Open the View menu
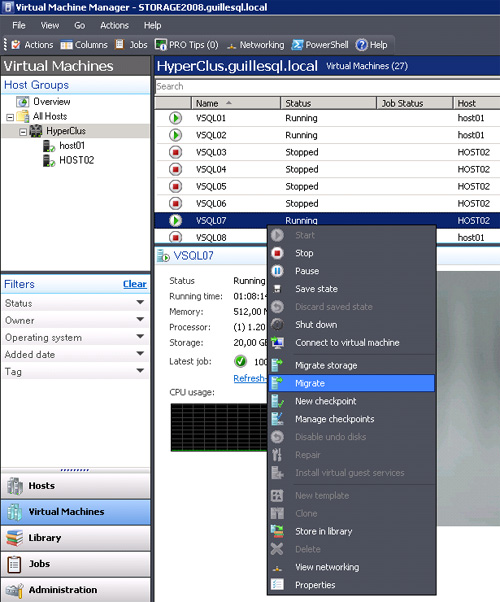Viewport: 500px width, 602px height. (x=50, y=25)
